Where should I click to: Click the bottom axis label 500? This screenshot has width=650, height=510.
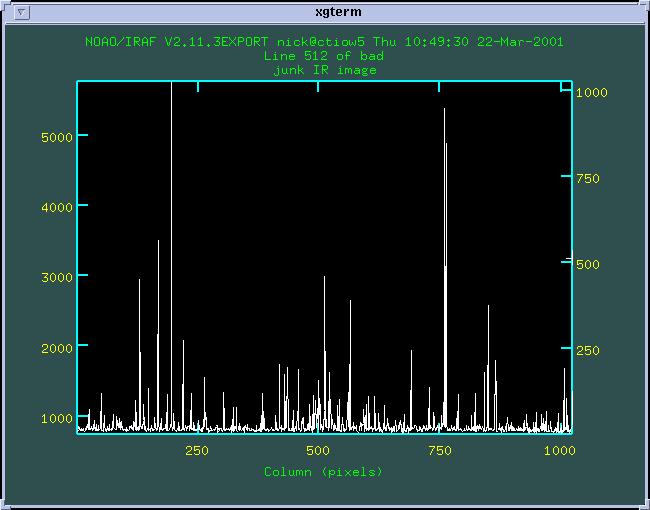[318, 451]
